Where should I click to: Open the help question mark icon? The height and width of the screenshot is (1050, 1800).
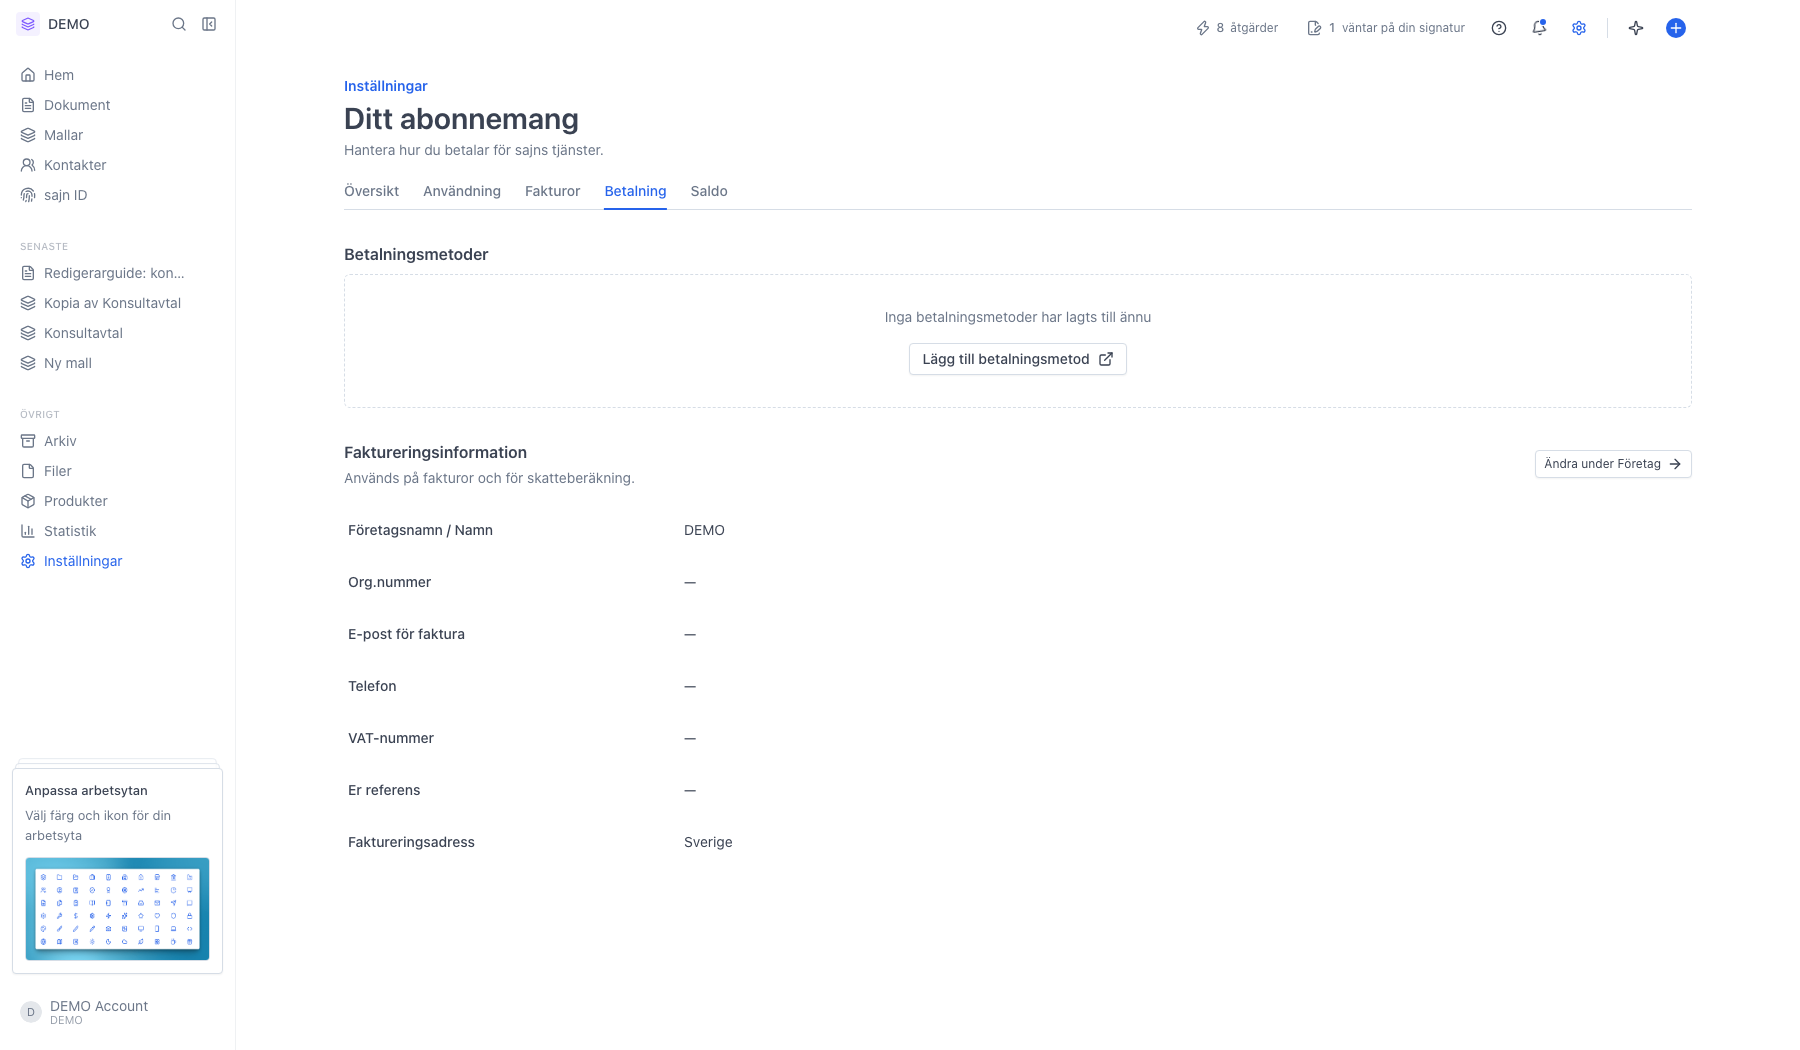(1499, 28)
